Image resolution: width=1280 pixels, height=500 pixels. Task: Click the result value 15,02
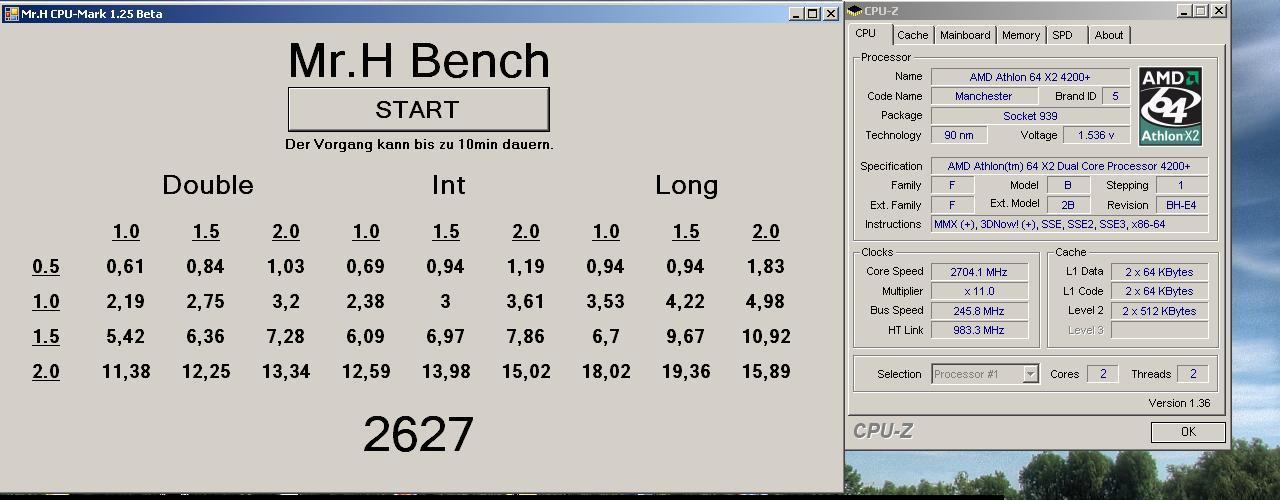coord(526,372)
